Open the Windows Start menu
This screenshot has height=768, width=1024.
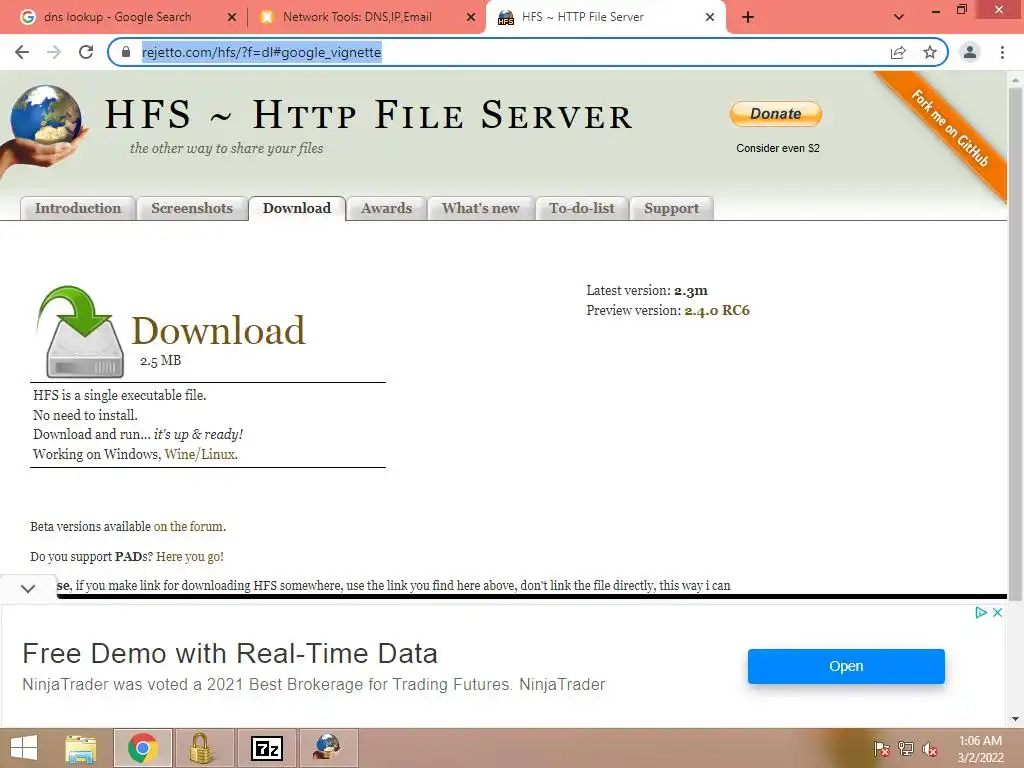tap(24, 748)
